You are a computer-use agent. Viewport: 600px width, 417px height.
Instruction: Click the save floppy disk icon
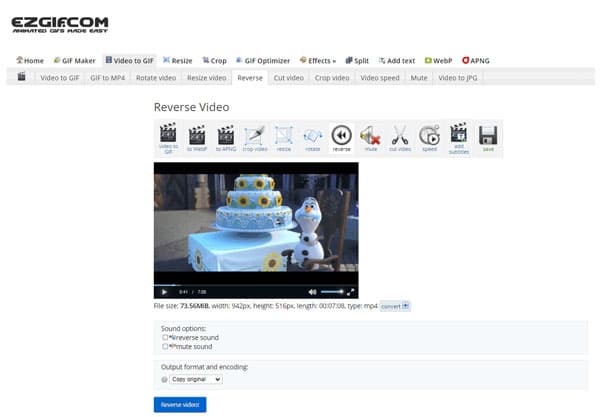488,138
